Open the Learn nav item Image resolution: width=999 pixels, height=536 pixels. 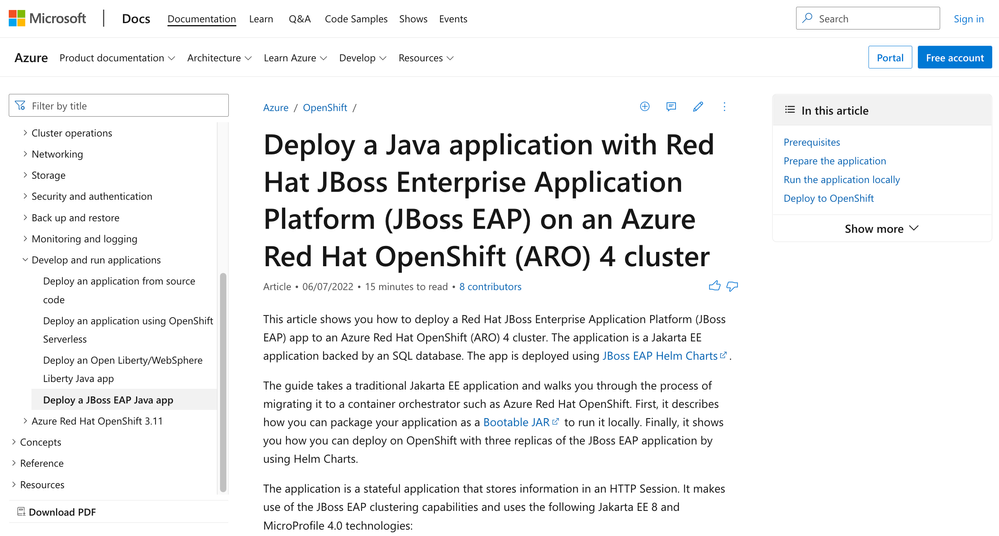[x=261, y=18]
